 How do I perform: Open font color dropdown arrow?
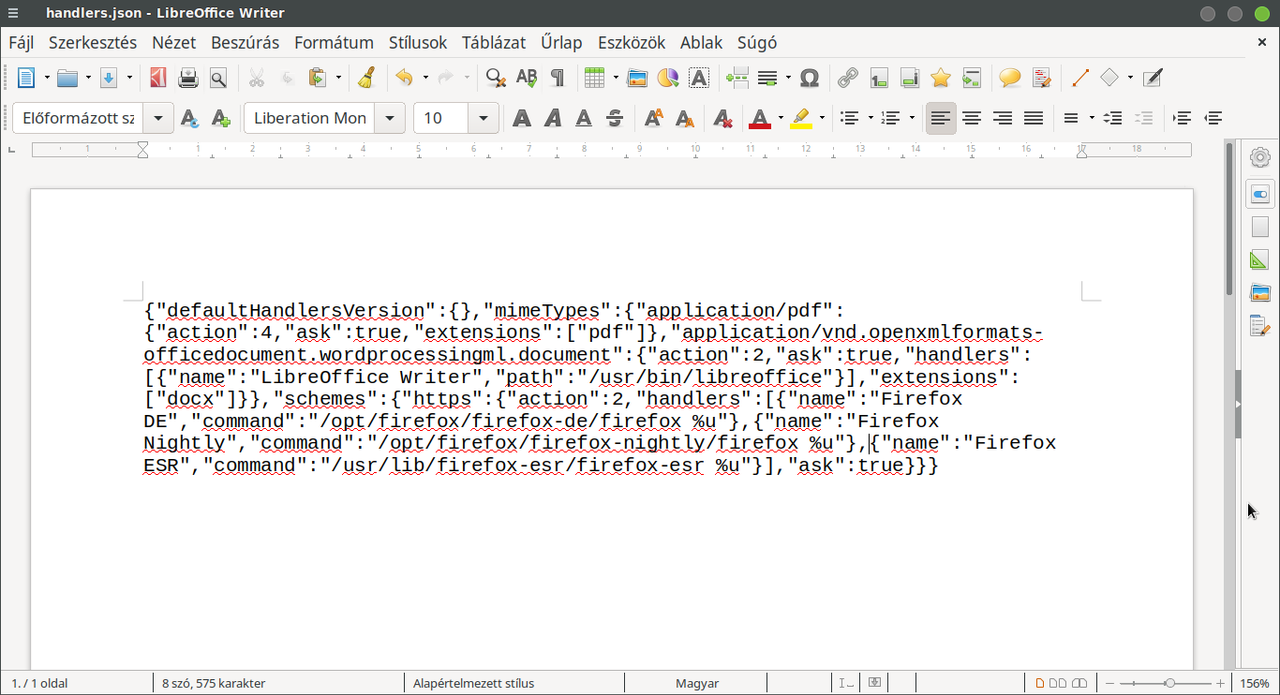780,118
